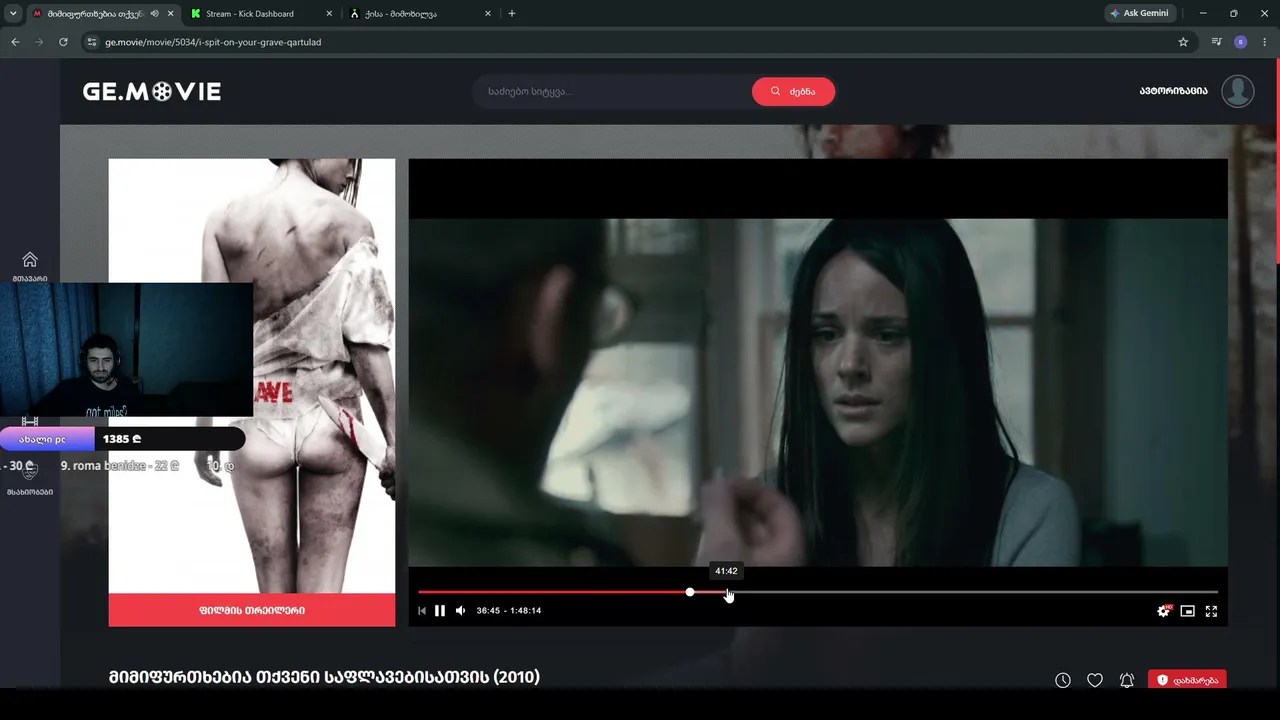Click the 1385 ₾ donation goal bar
This screenshot has height=720, width=1280.
click(122, 439)
